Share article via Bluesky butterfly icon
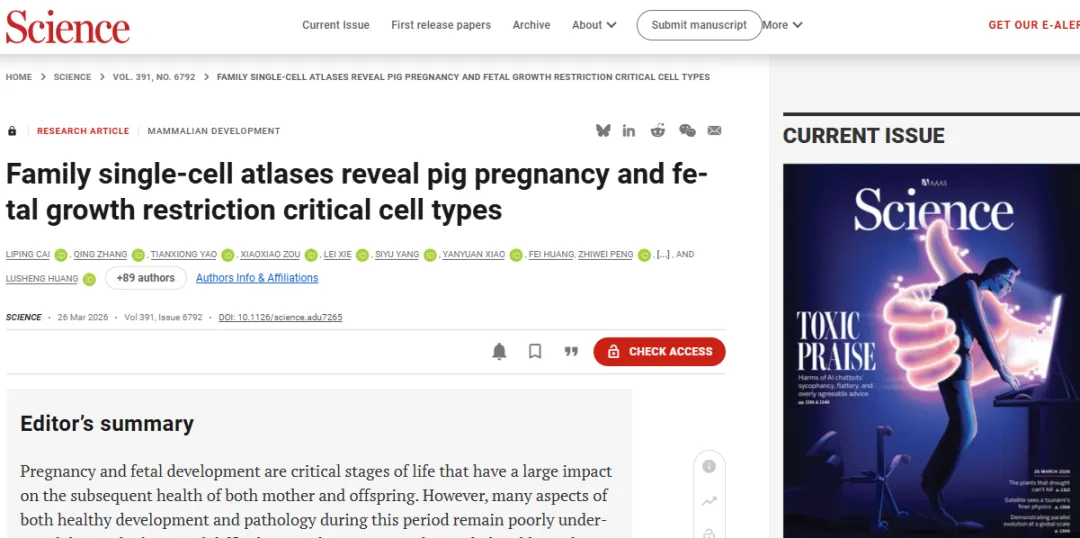 603,131
